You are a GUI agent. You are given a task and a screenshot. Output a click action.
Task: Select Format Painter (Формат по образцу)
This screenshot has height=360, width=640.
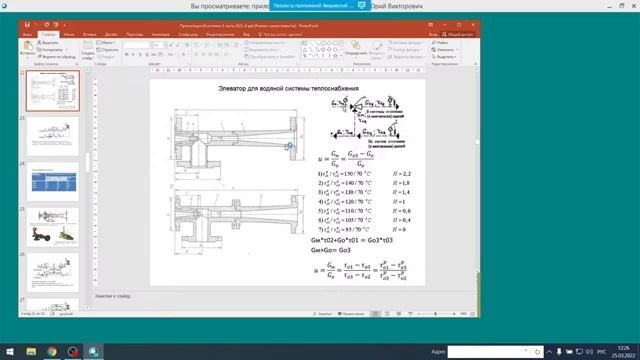point(56,57)
